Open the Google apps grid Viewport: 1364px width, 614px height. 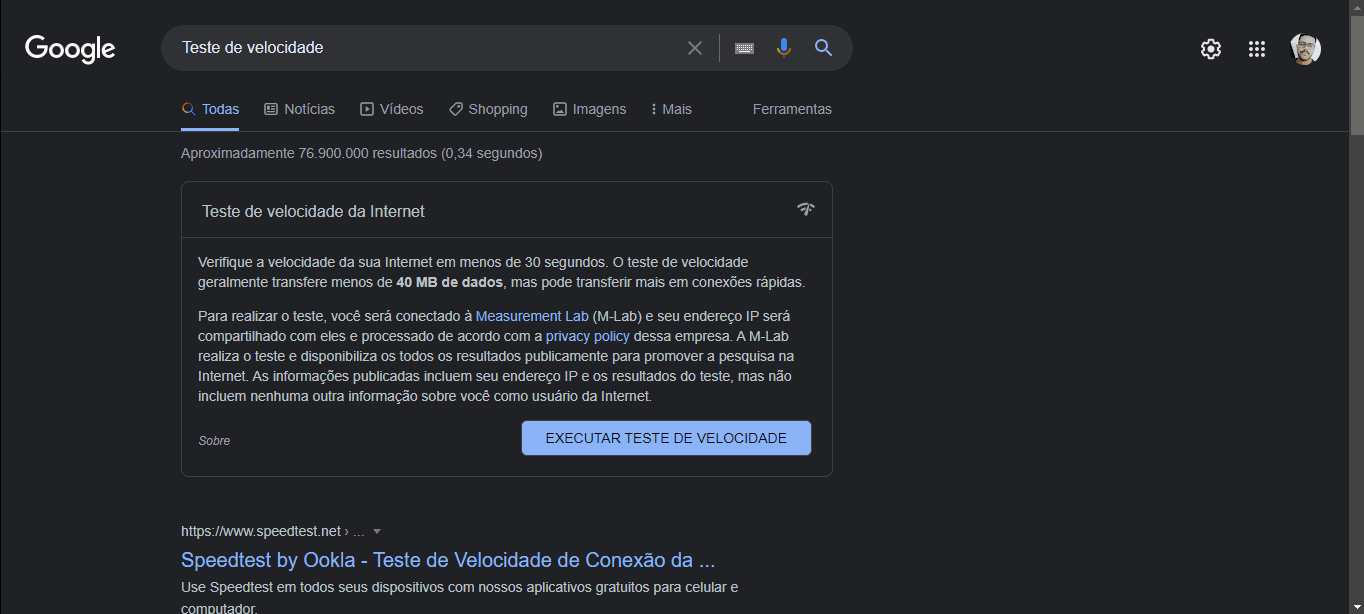tap(1257, 49)
